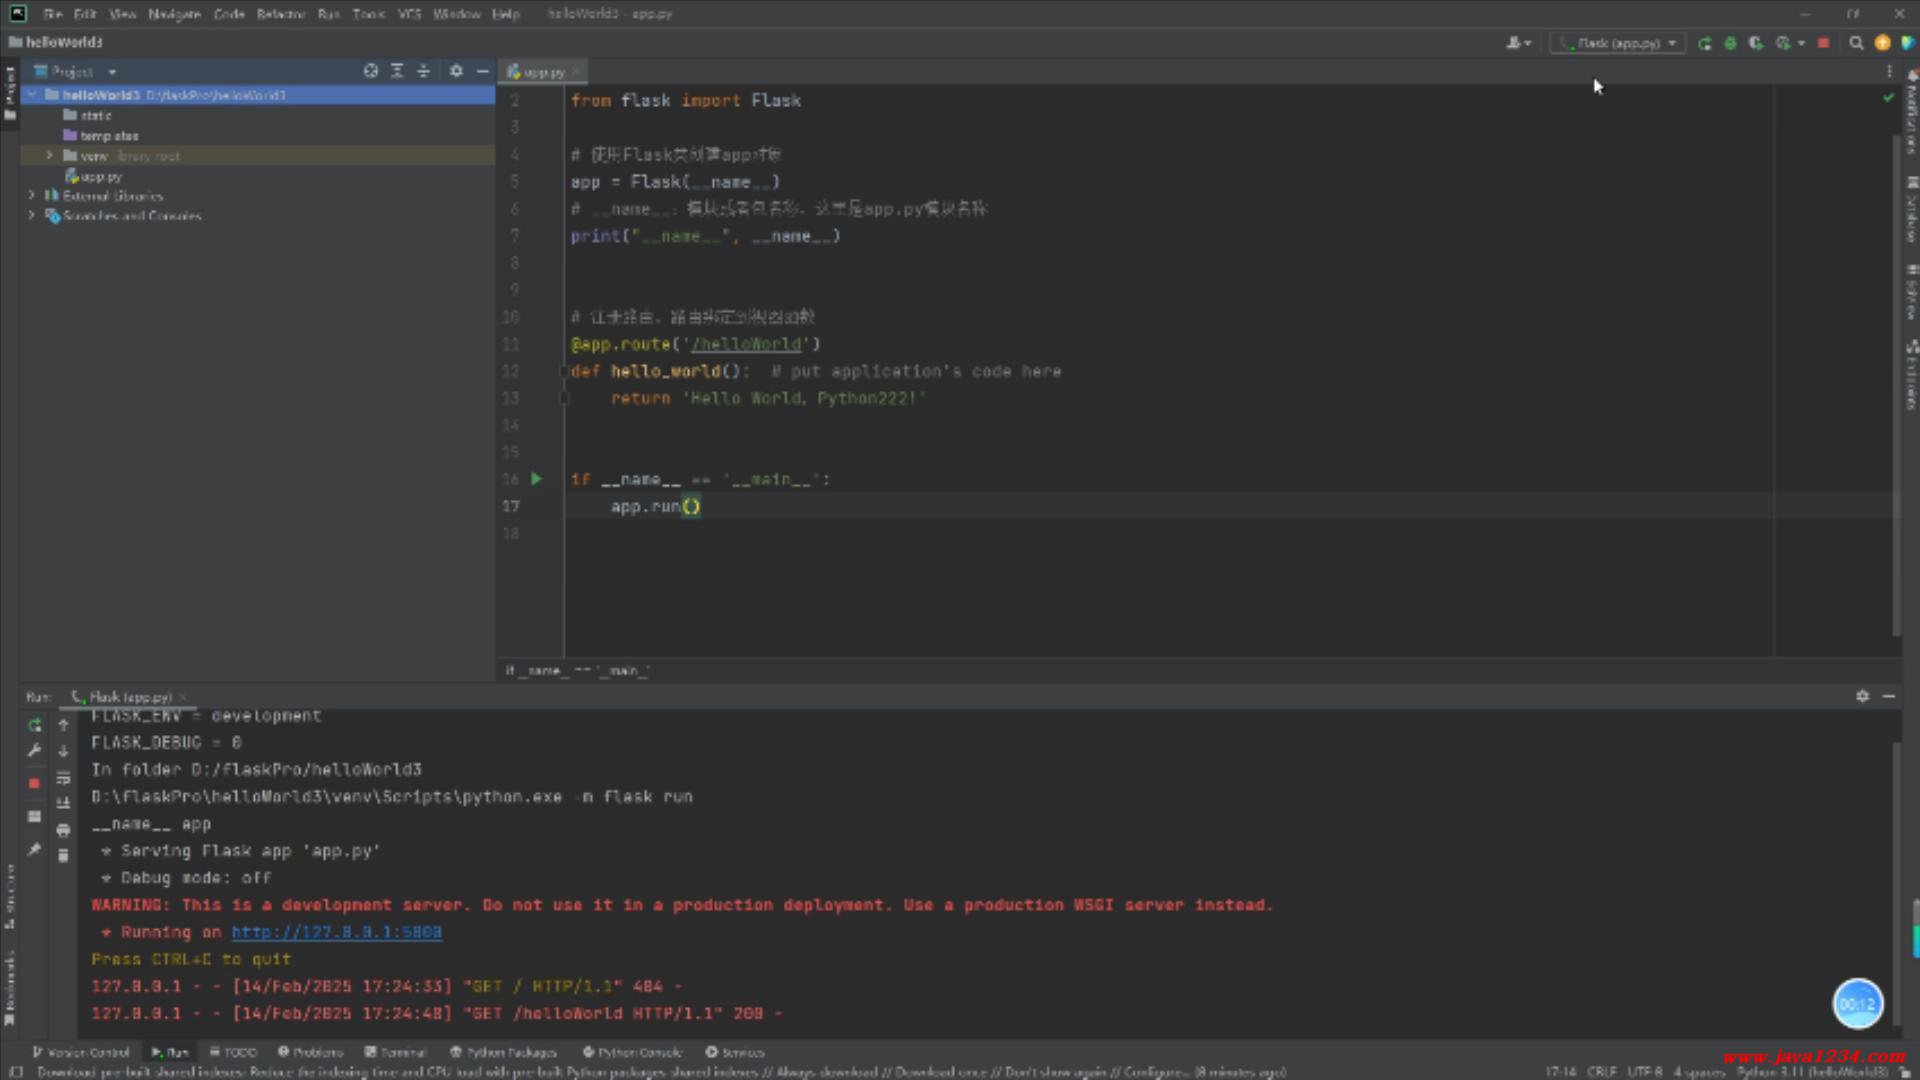This screenshot has height=1080, width=1920.
Task: Start debugging with the green bug icon
Action: 1730,43
